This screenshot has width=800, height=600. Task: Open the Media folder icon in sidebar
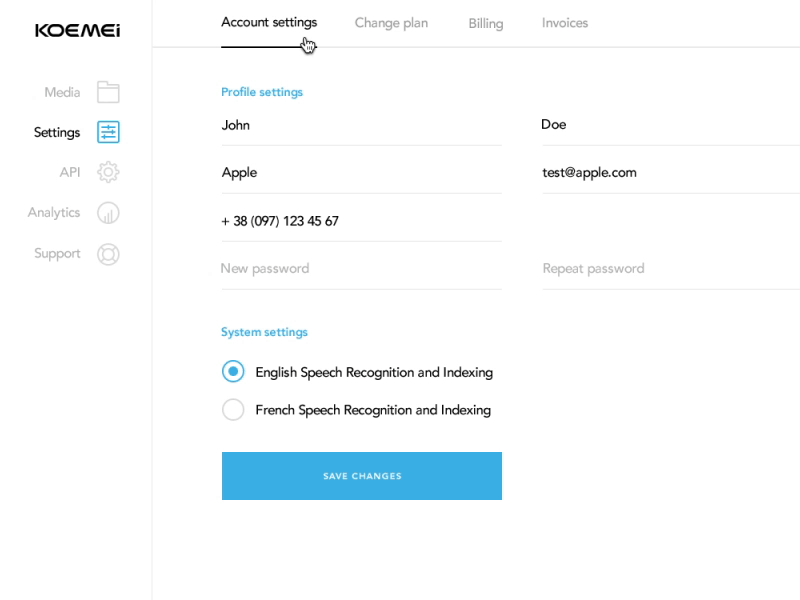click(x=108, y=91)
